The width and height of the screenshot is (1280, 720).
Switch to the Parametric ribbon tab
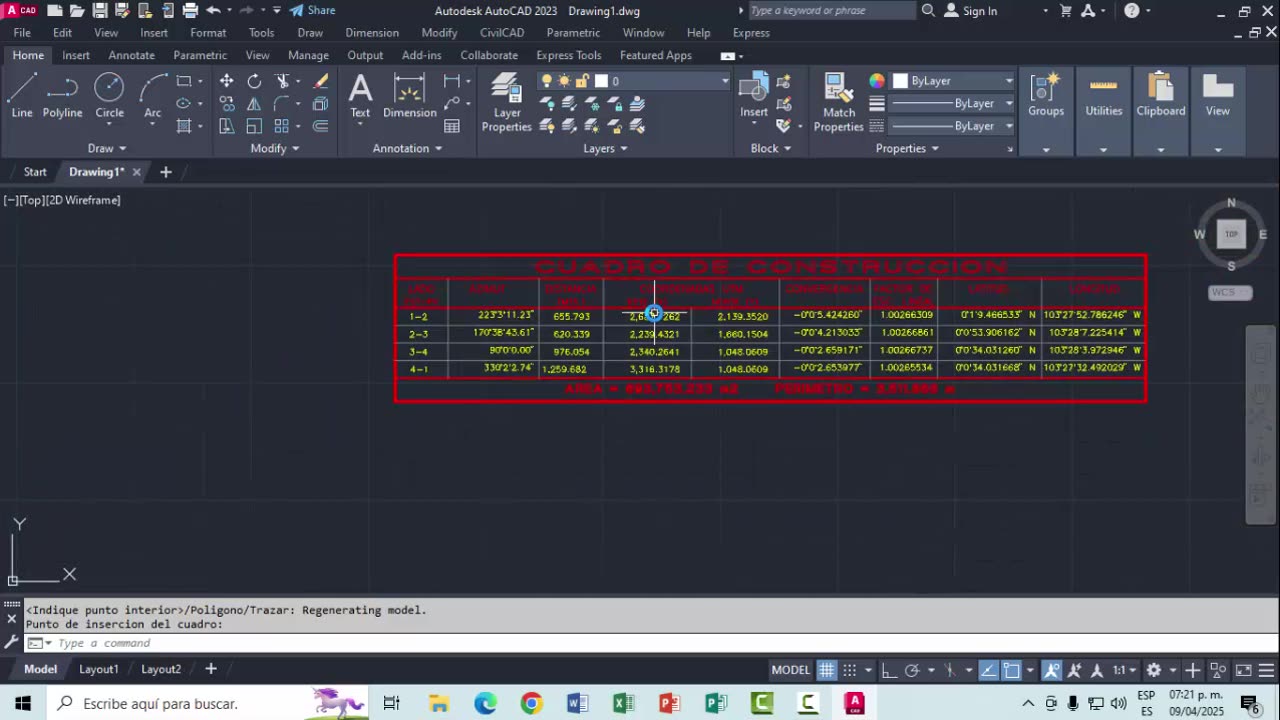click(200, 55)
